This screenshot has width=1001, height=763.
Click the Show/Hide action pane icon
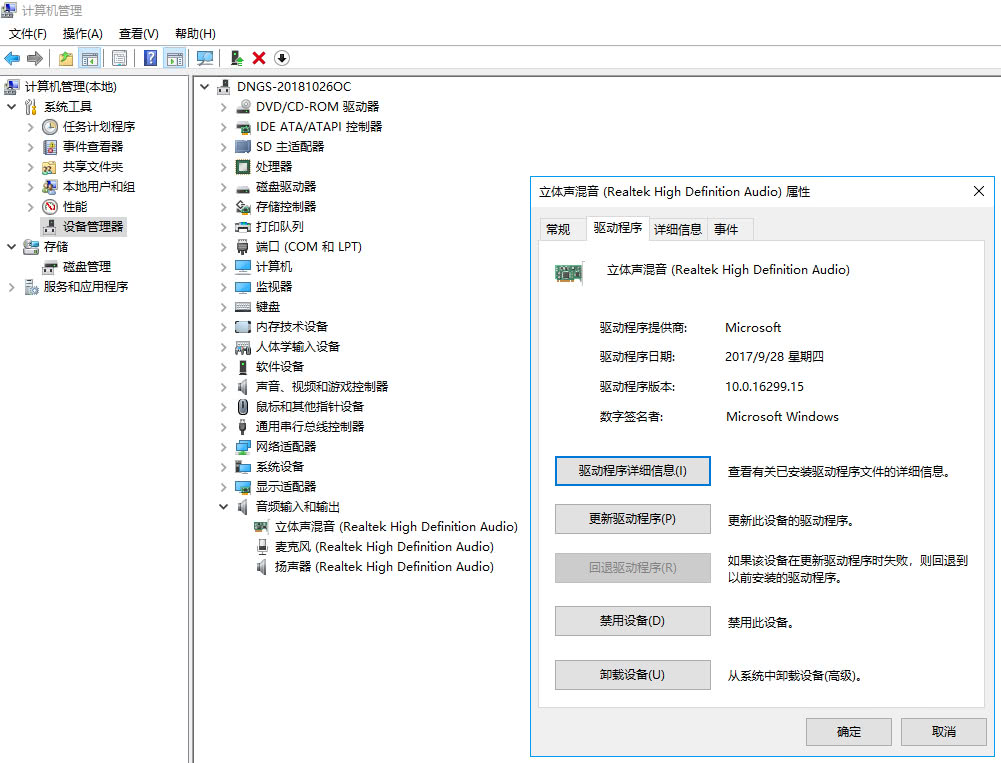[176, 57]
